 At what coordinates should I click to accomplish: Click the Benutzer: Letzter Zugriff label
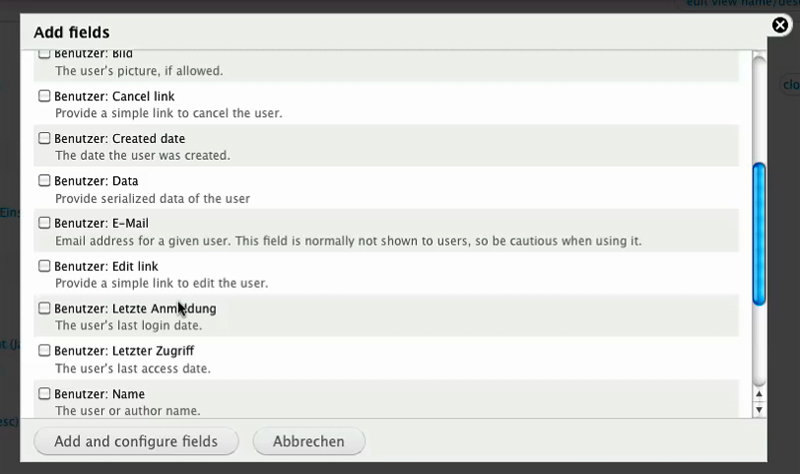[x=124, y=351]
